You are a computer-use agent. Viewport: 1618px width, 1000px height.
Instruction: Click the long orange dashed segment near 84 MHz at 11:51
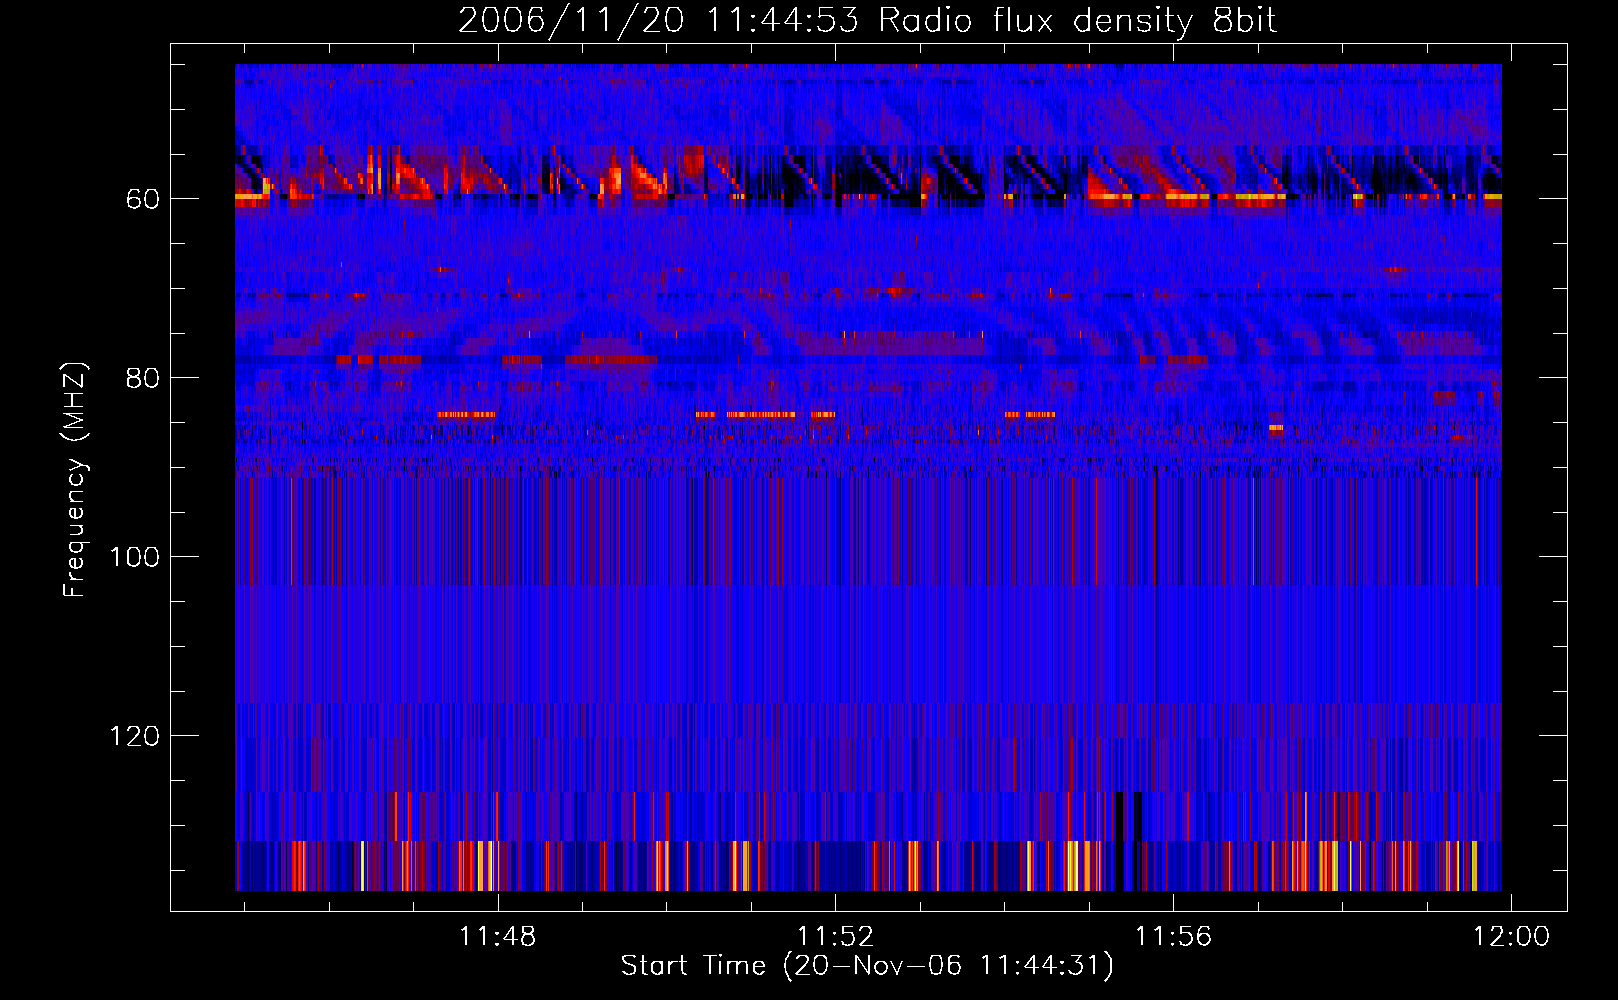tap(762, 414)
